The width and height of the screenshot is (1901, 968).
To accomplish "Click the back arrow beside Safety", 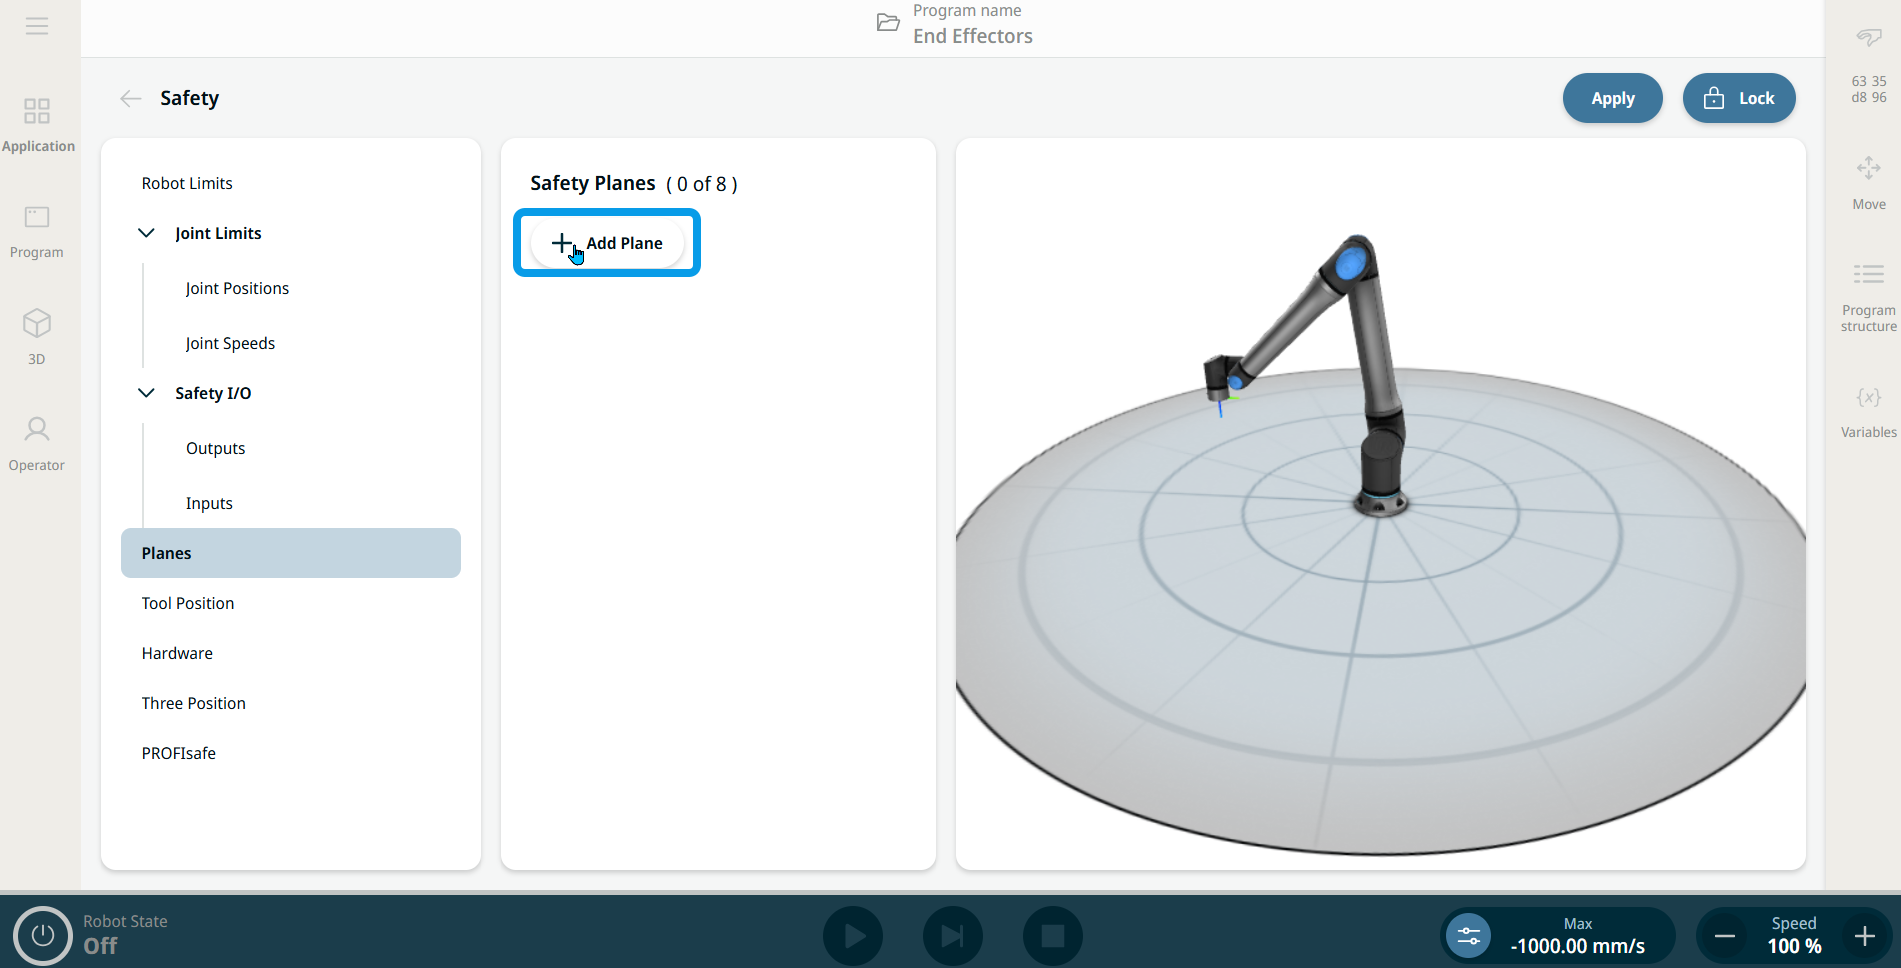I will point(130,98).
